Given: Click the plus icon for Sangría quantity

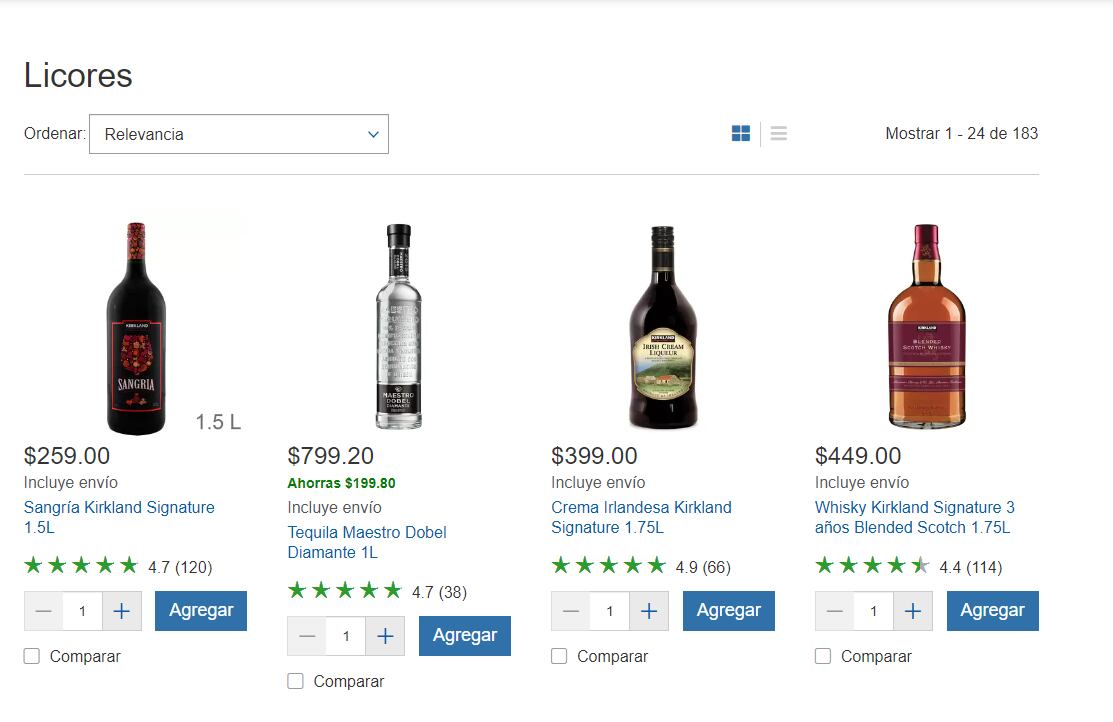Looking at the screenshot, I should [120, 610].
